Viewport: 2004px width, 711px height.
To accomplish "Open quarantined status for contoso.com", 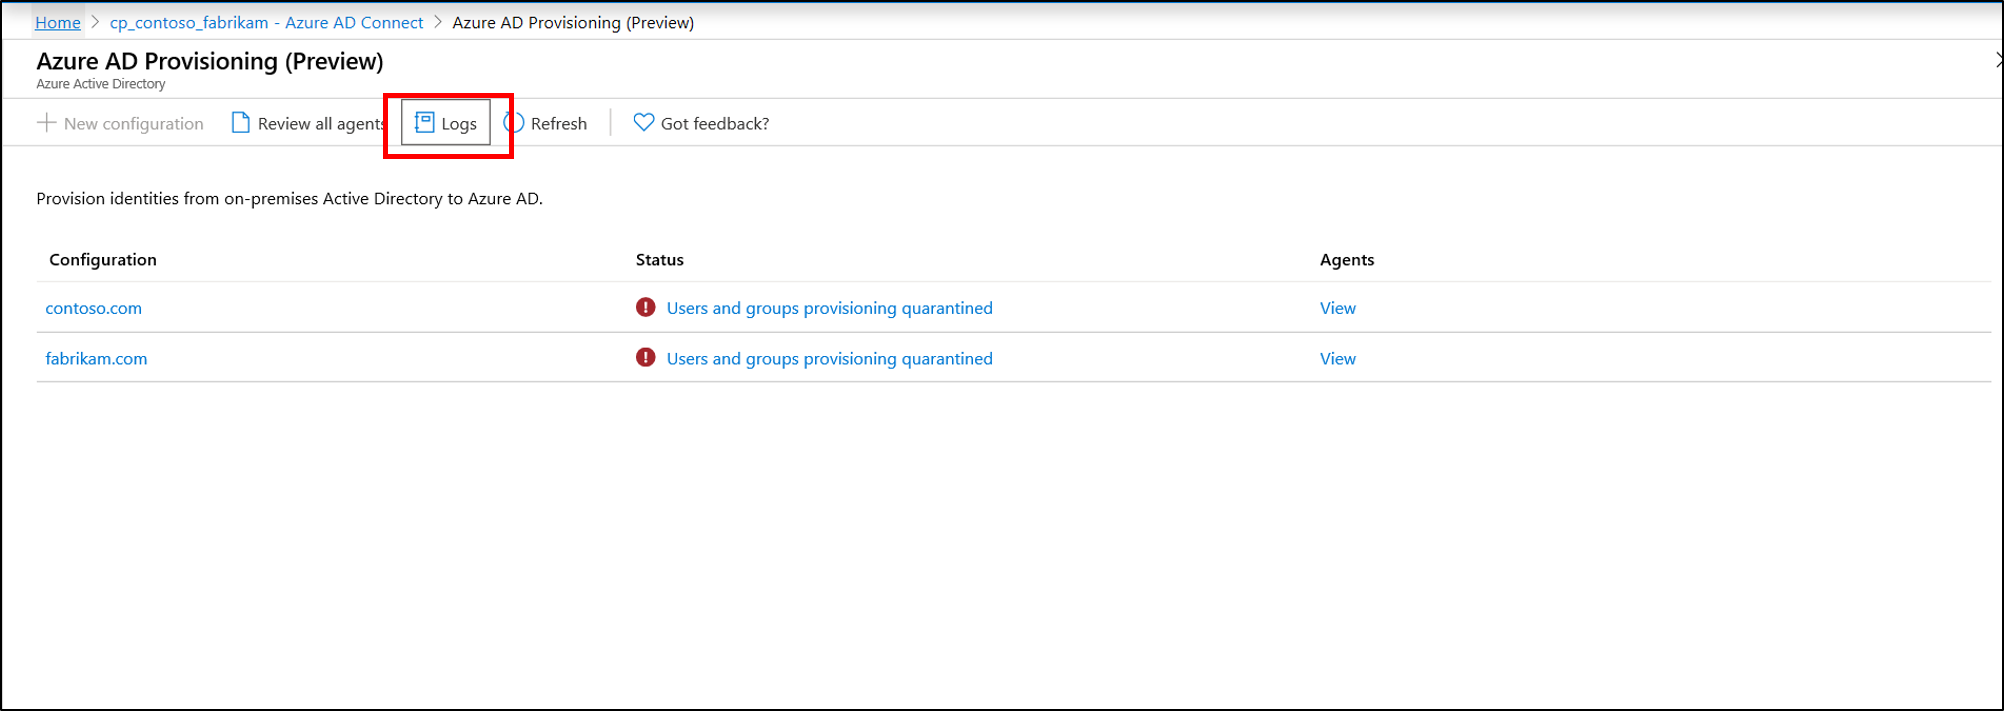I will [829, 308].
